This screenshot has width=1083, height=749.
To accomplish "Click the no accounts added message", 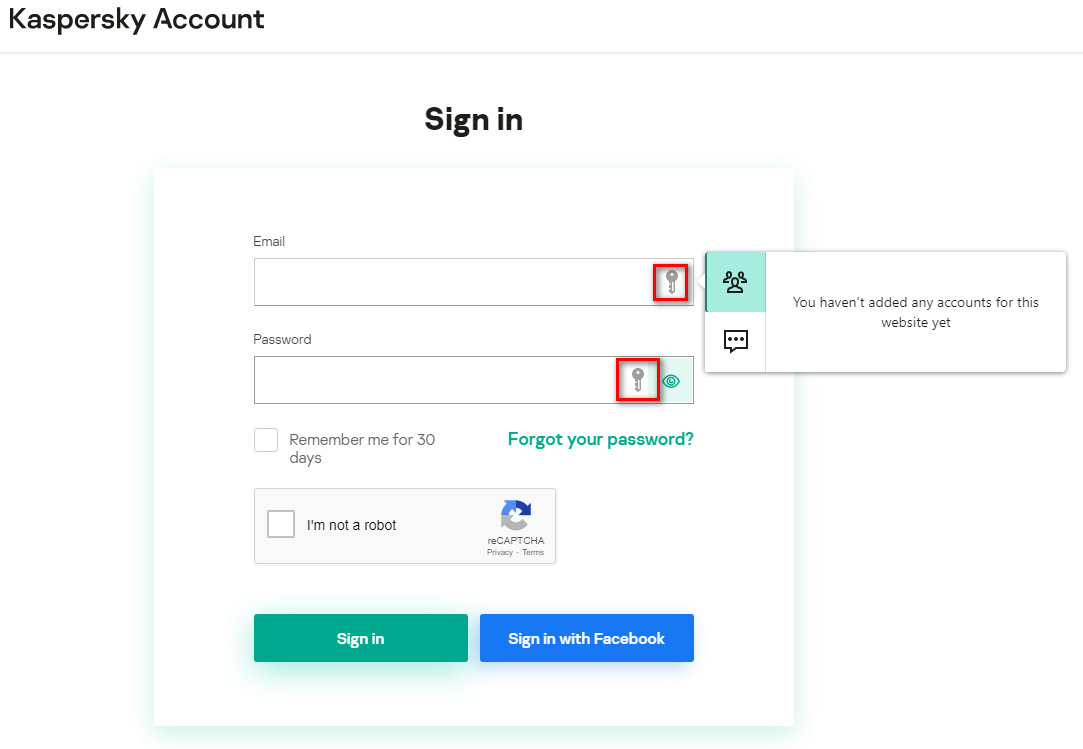I will (915, 312).
